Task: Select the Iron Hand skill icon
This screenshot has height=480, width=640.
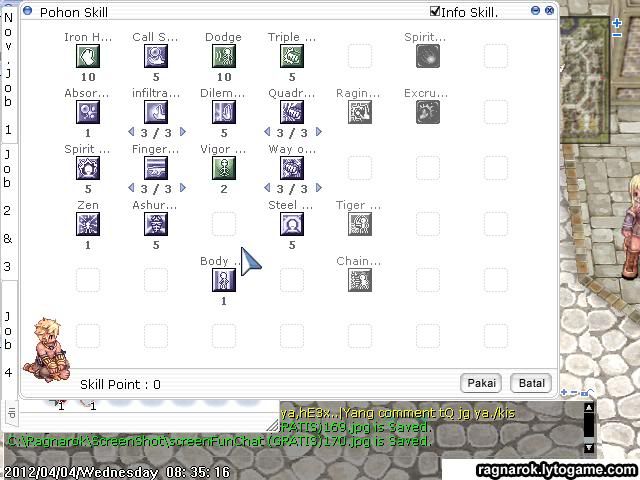Action: 88,56
